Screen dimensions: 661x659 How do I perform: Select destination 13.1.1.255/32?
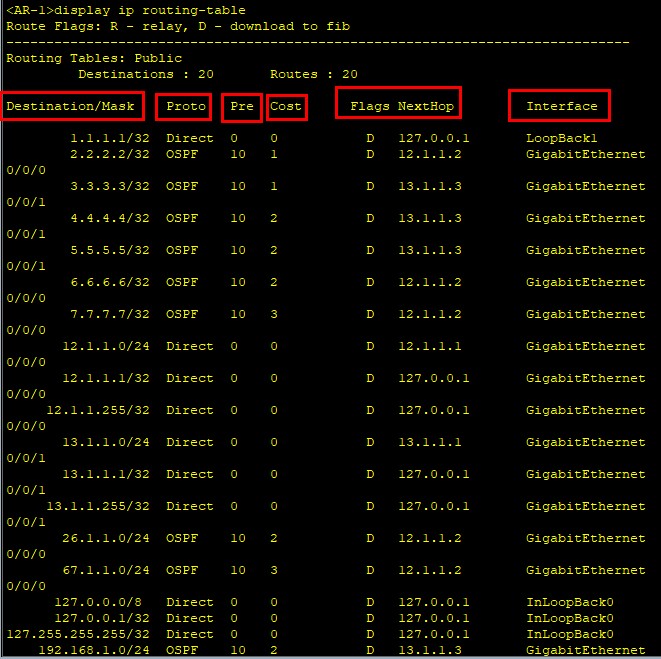(x=98, y=506)
